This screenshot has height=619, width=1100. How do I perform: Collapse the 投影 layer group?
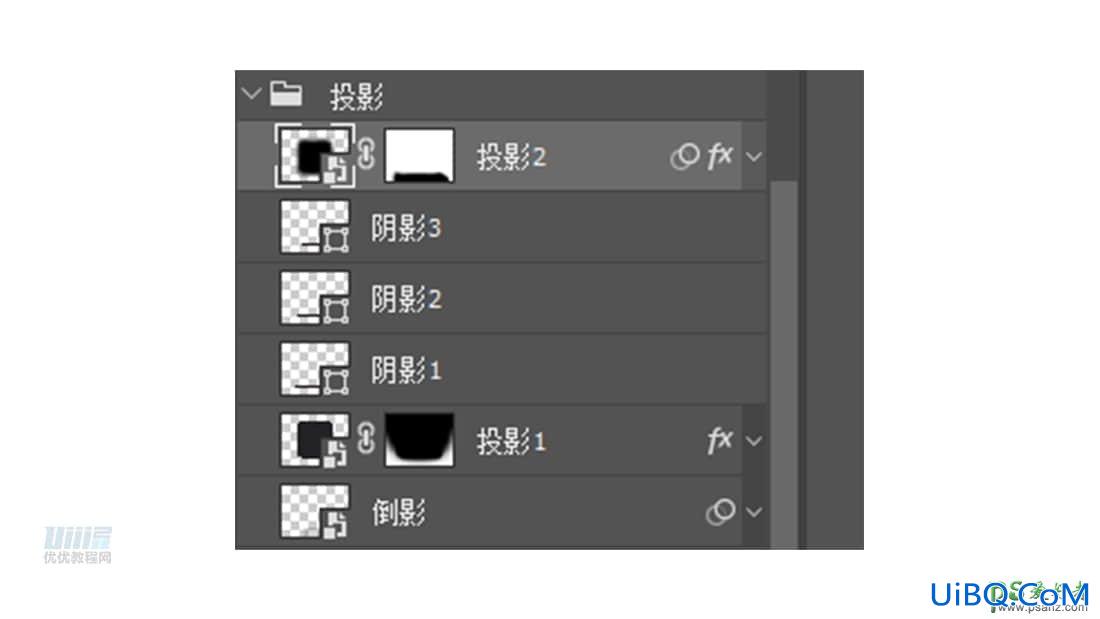click(251, 93)
